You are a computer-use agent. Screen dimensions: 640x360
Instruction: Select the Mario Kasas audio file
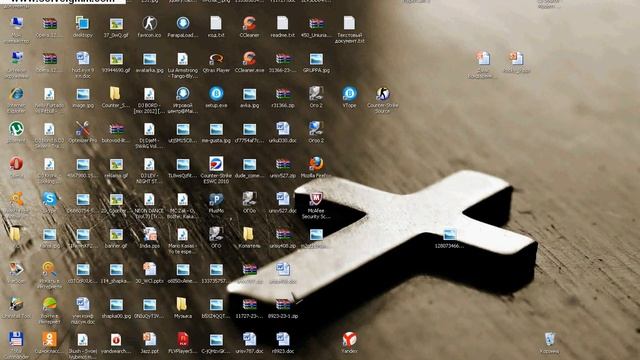point(182,234)
